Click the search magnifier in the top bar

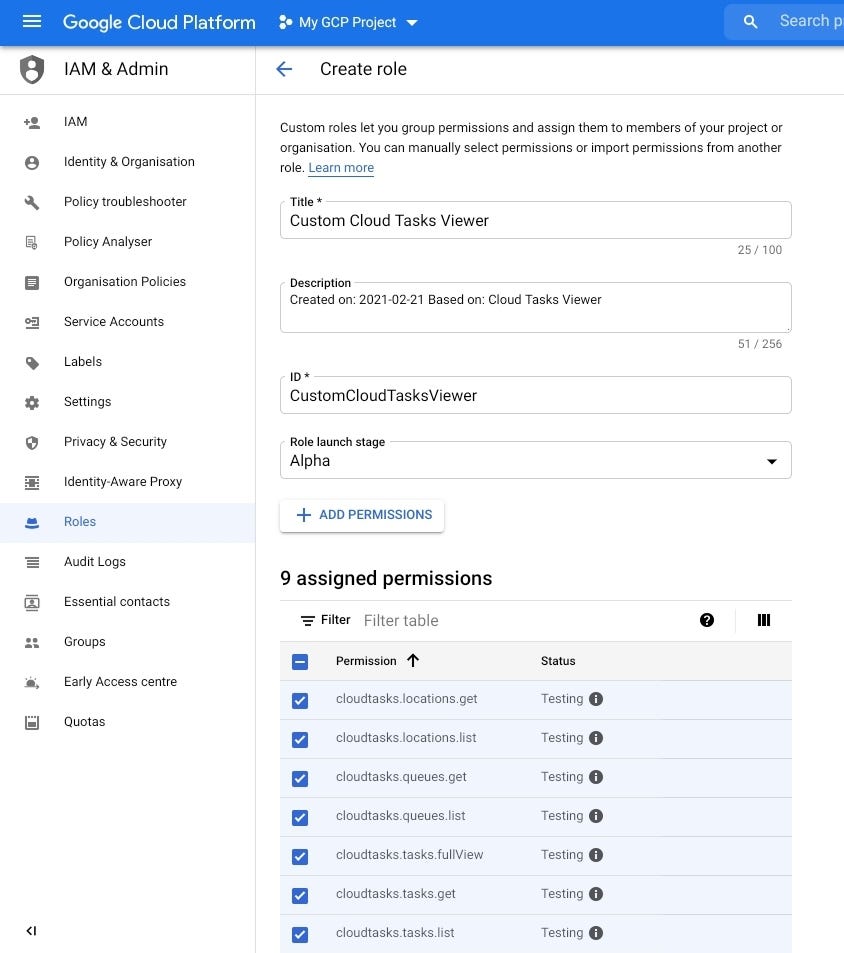tap(750, 21)
